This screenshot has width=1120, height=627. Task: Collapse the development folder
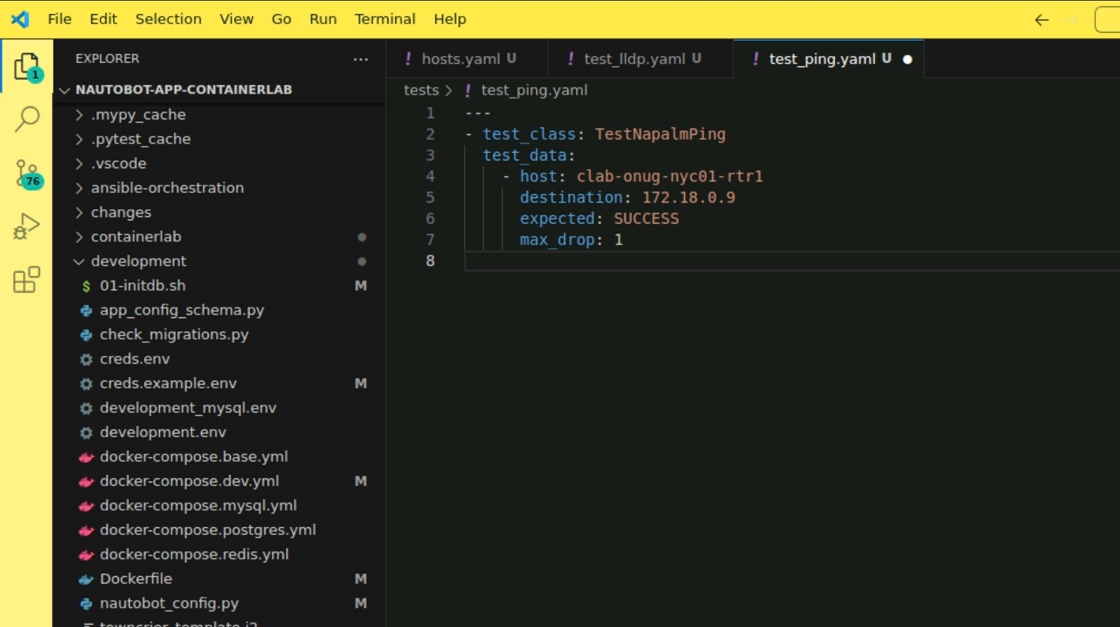pos(138,261)
